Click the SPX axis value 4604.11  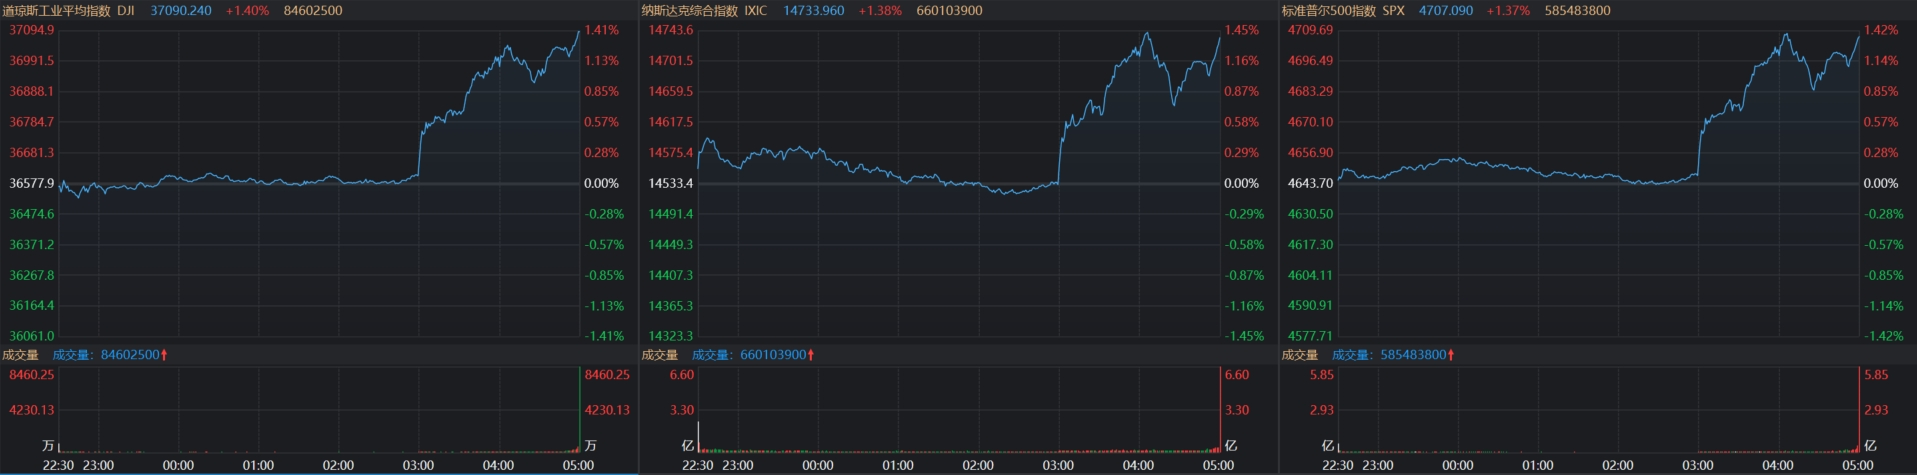(1310, 275)
